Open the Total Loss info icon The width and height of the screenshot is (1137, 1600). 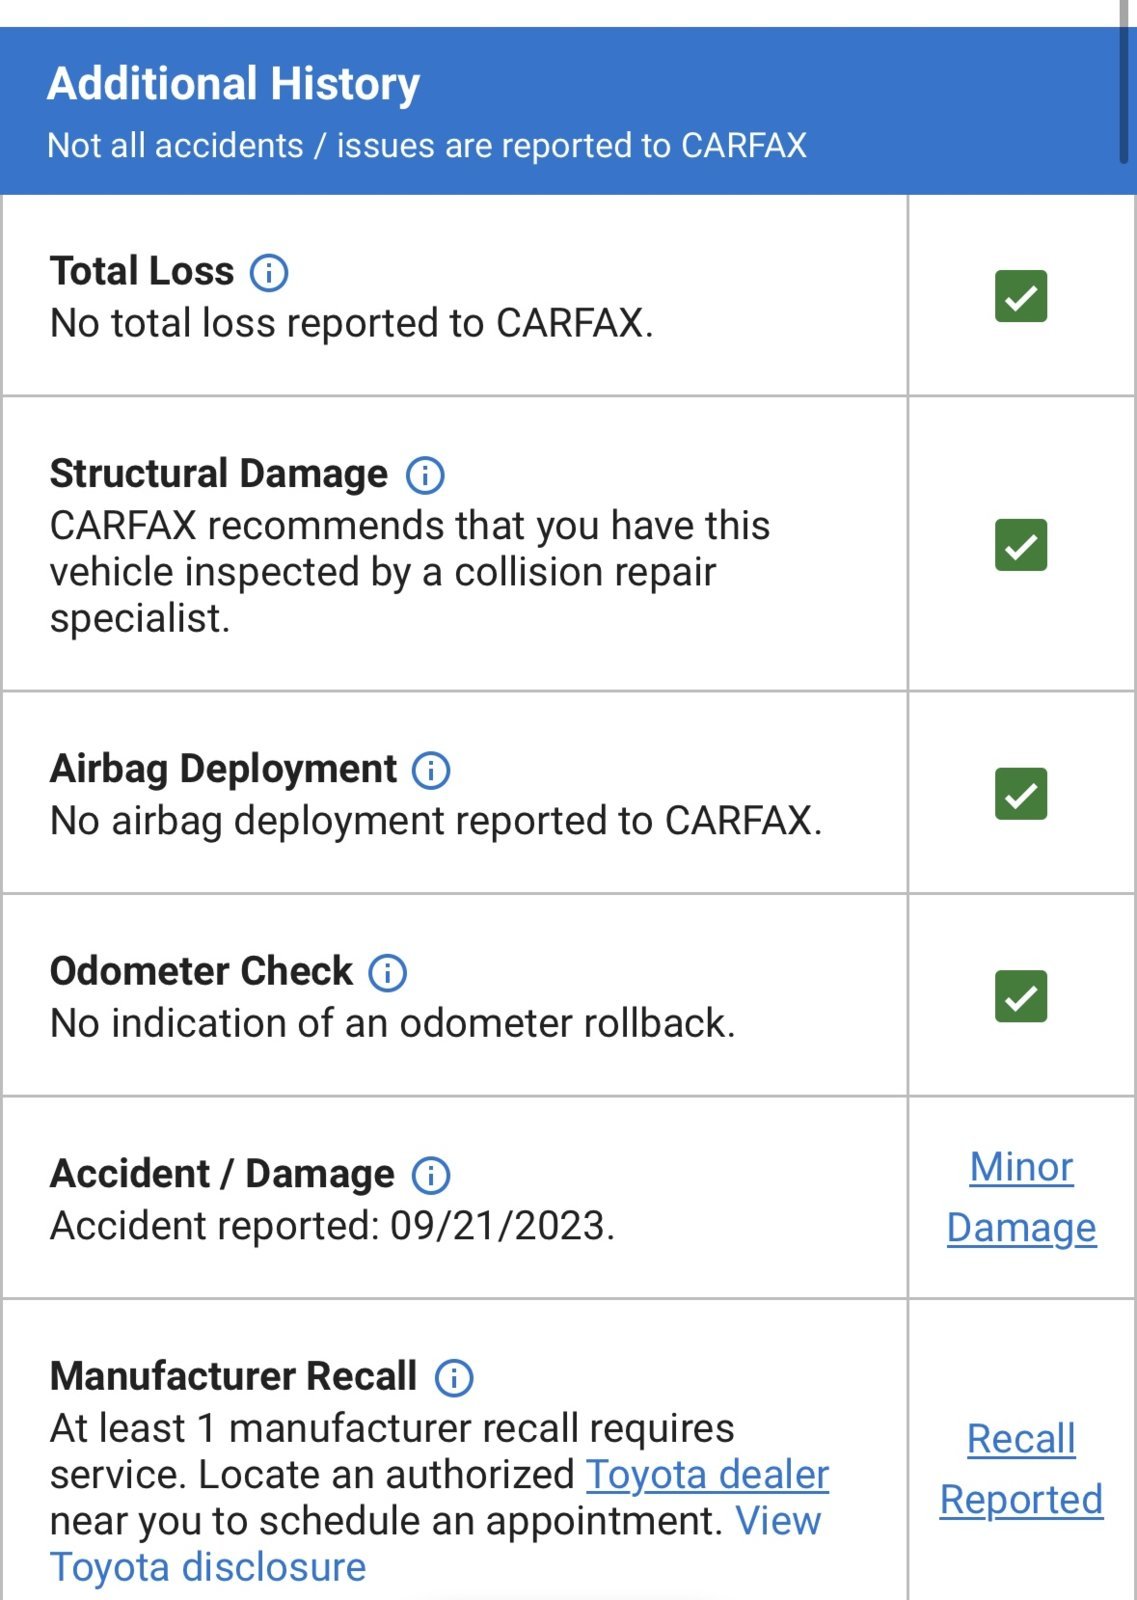[269, 272]
